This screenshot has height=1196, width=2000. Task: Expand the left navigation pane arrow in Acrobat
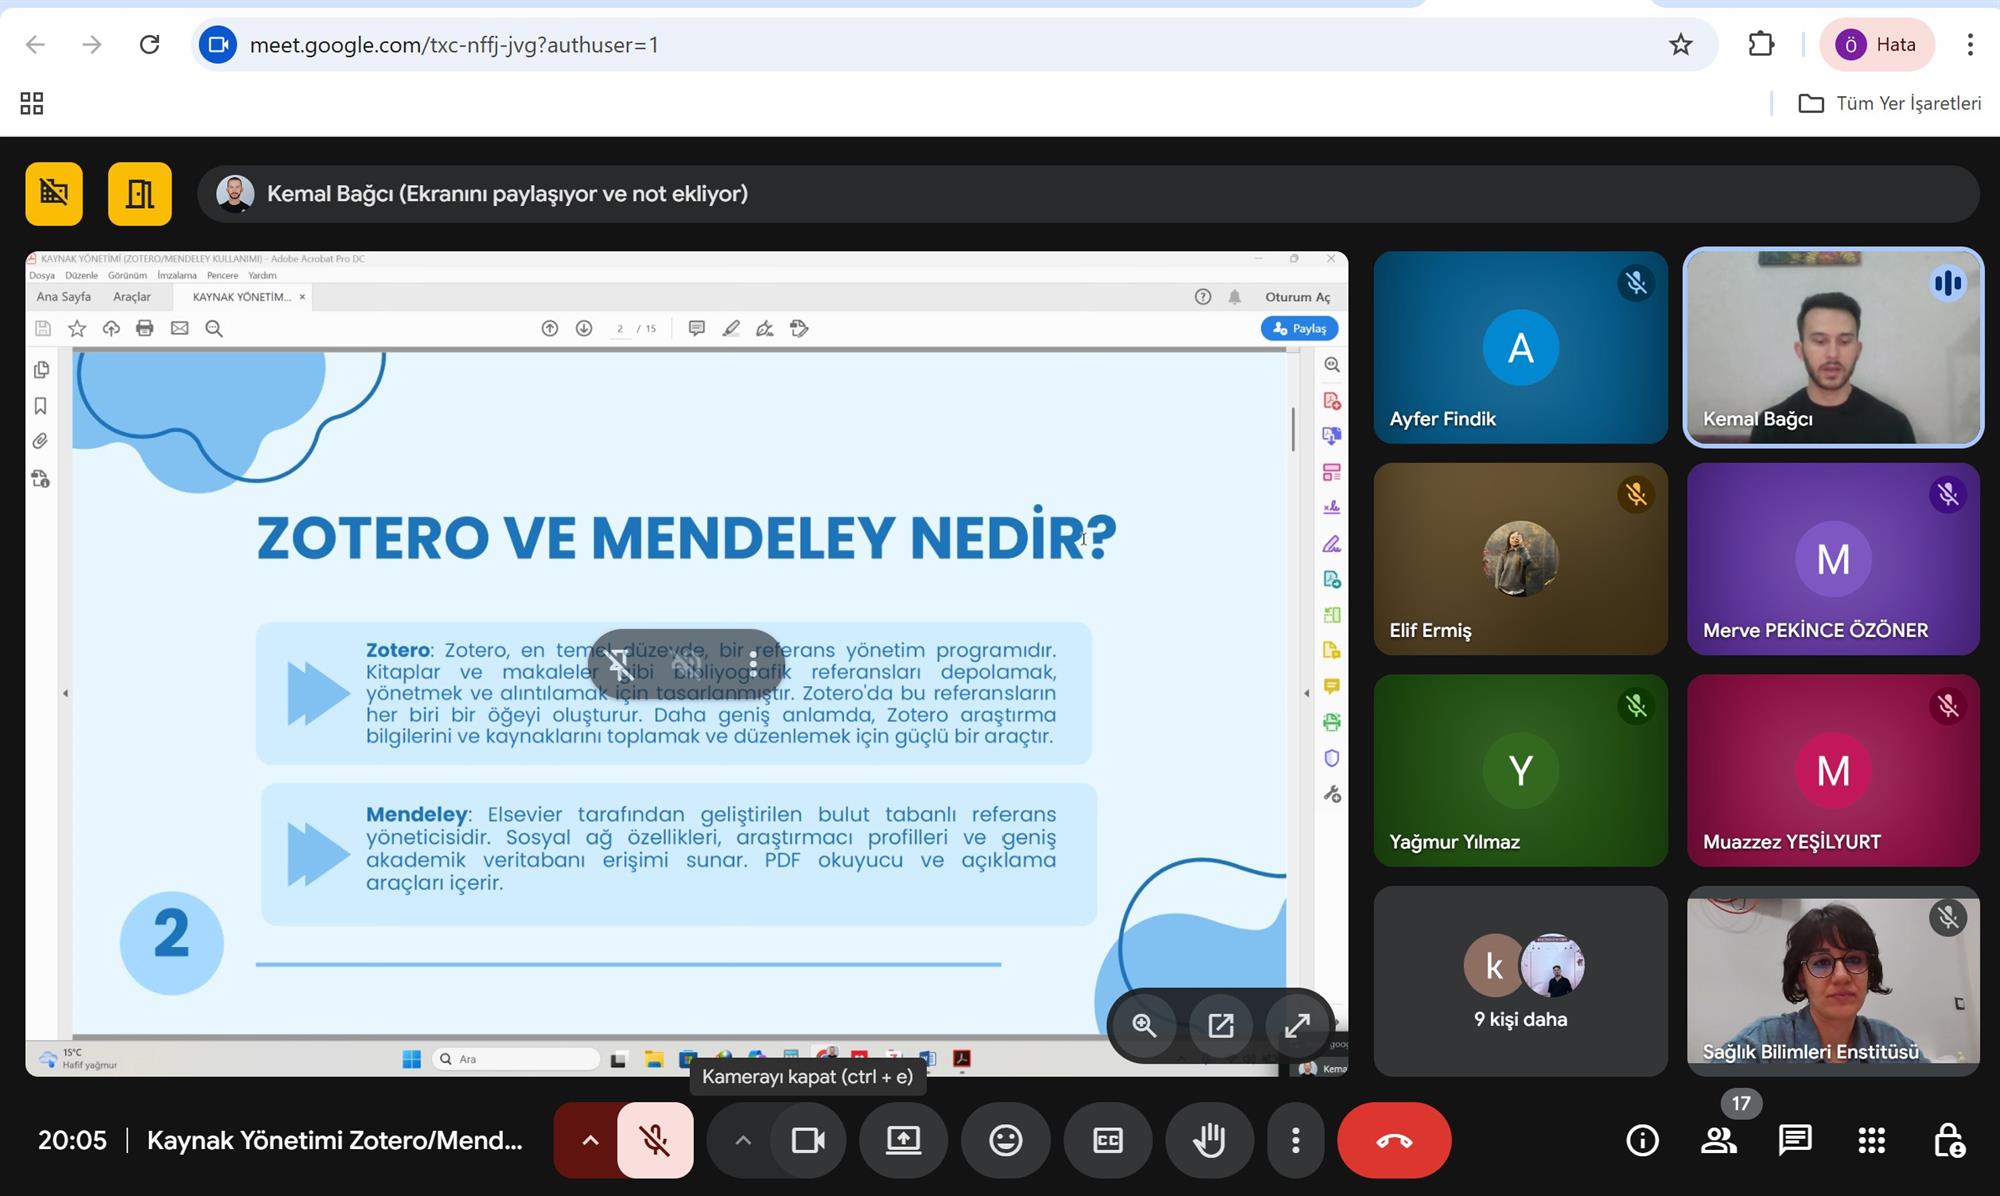65,693
